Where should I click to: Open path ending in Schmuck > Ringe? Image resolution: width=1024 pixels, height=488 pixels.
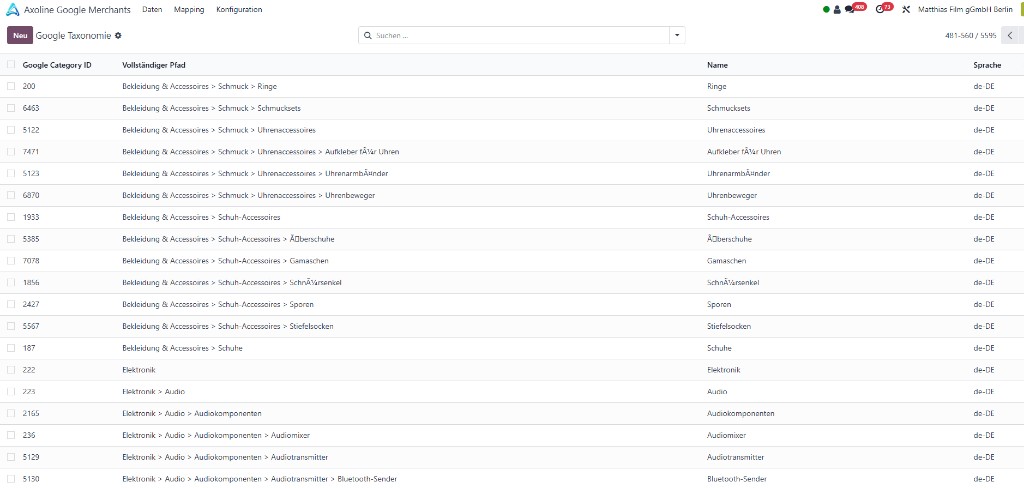[x=200, y=86]
